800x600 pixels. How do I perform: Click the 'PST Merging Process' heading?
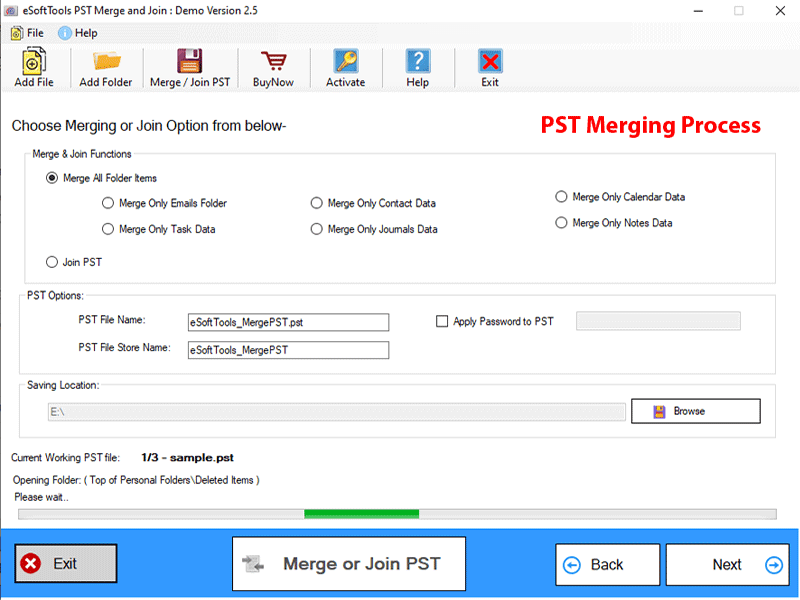(651, 126)
